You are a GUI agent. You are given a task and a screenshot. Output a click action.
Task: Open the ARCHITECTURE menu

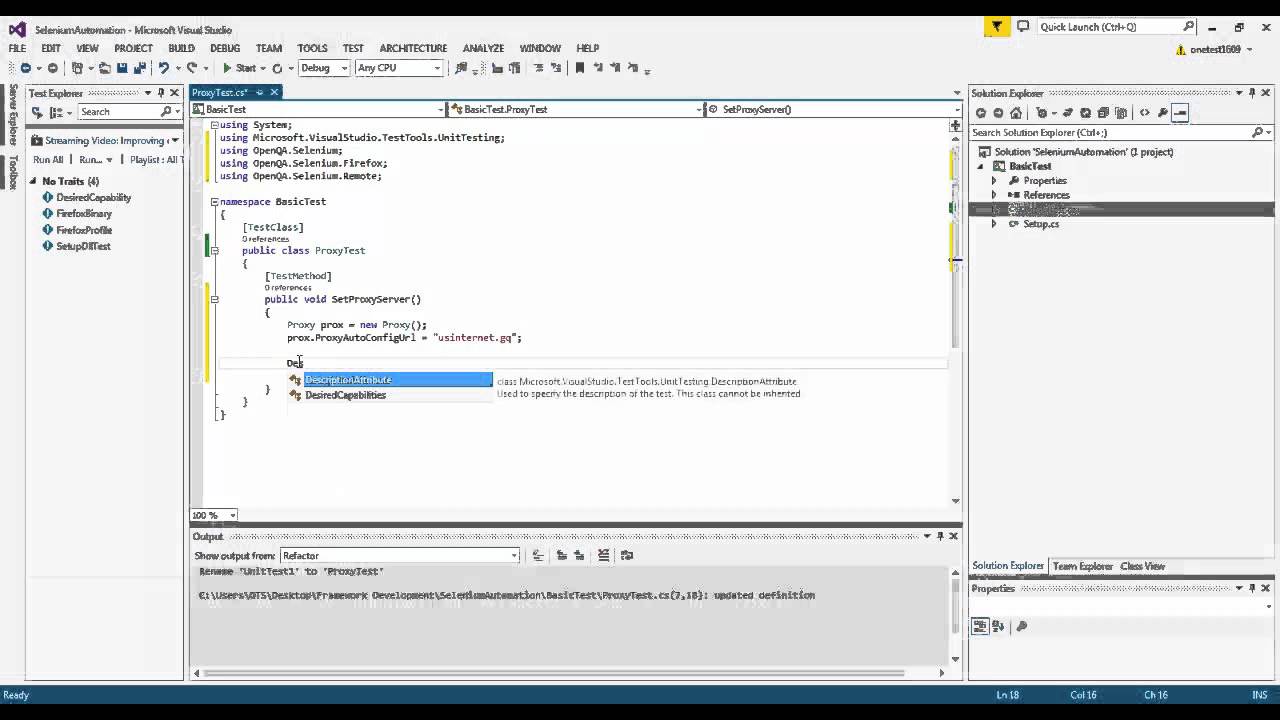pos(413,48)
